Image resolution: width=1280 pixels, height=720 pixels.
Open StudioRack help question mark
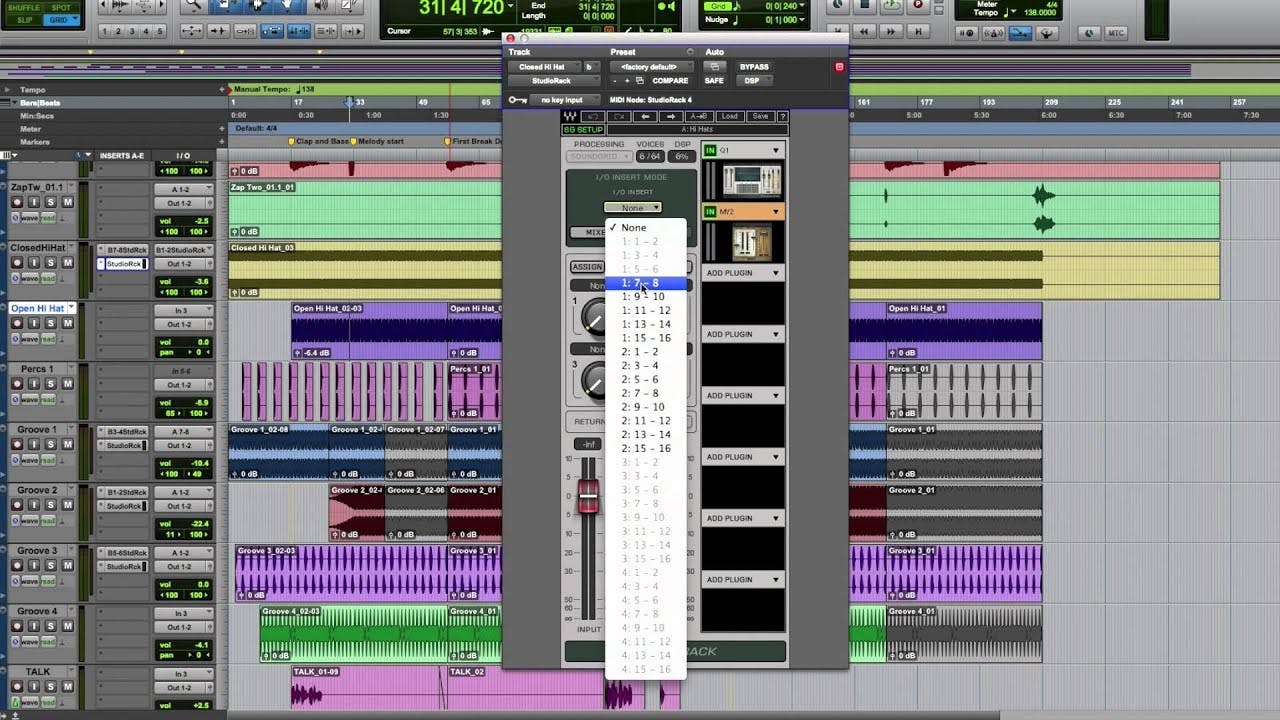[x=783, y=116]
